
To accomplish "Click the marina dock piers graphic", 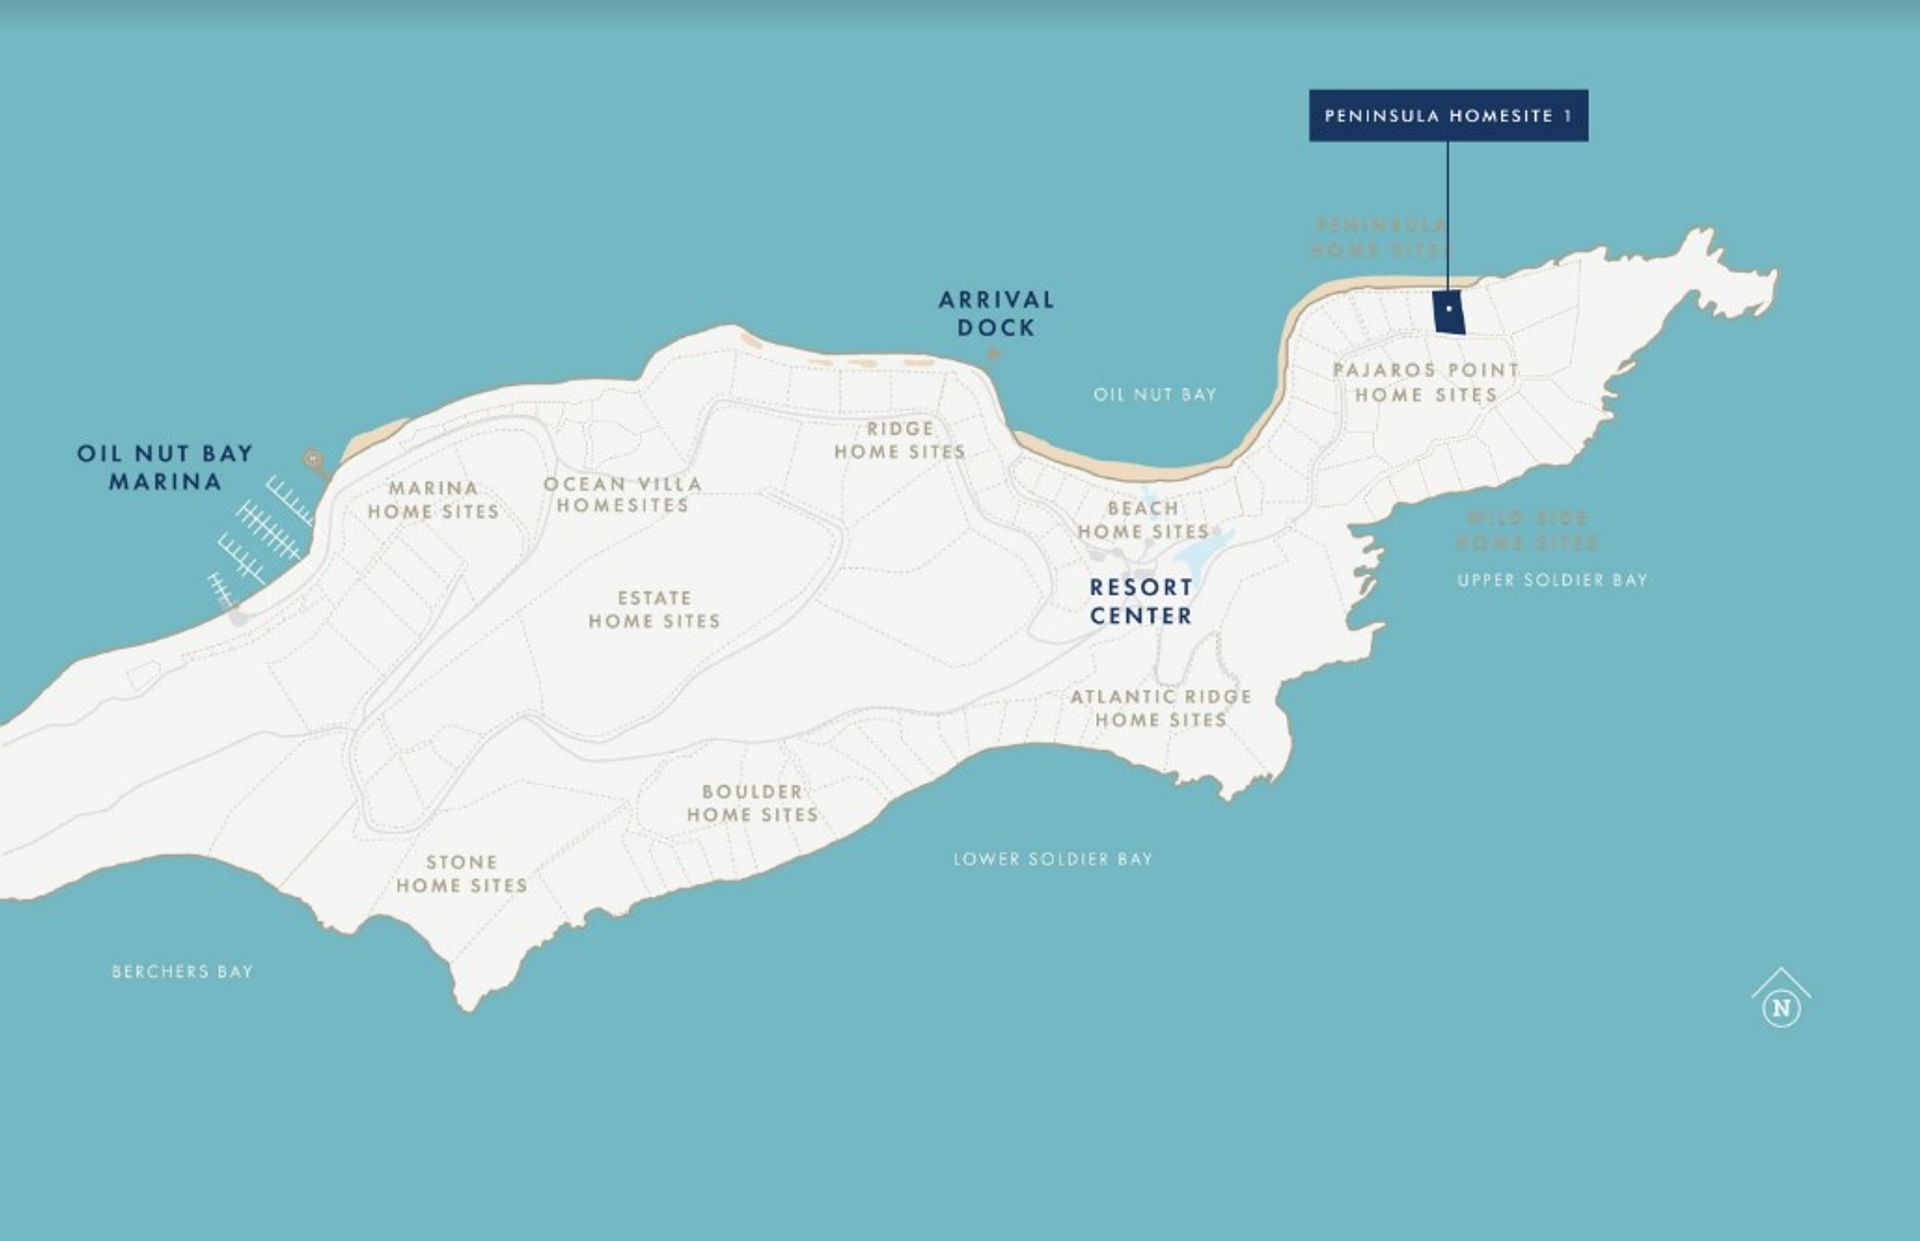I will (x=262, y=540).
